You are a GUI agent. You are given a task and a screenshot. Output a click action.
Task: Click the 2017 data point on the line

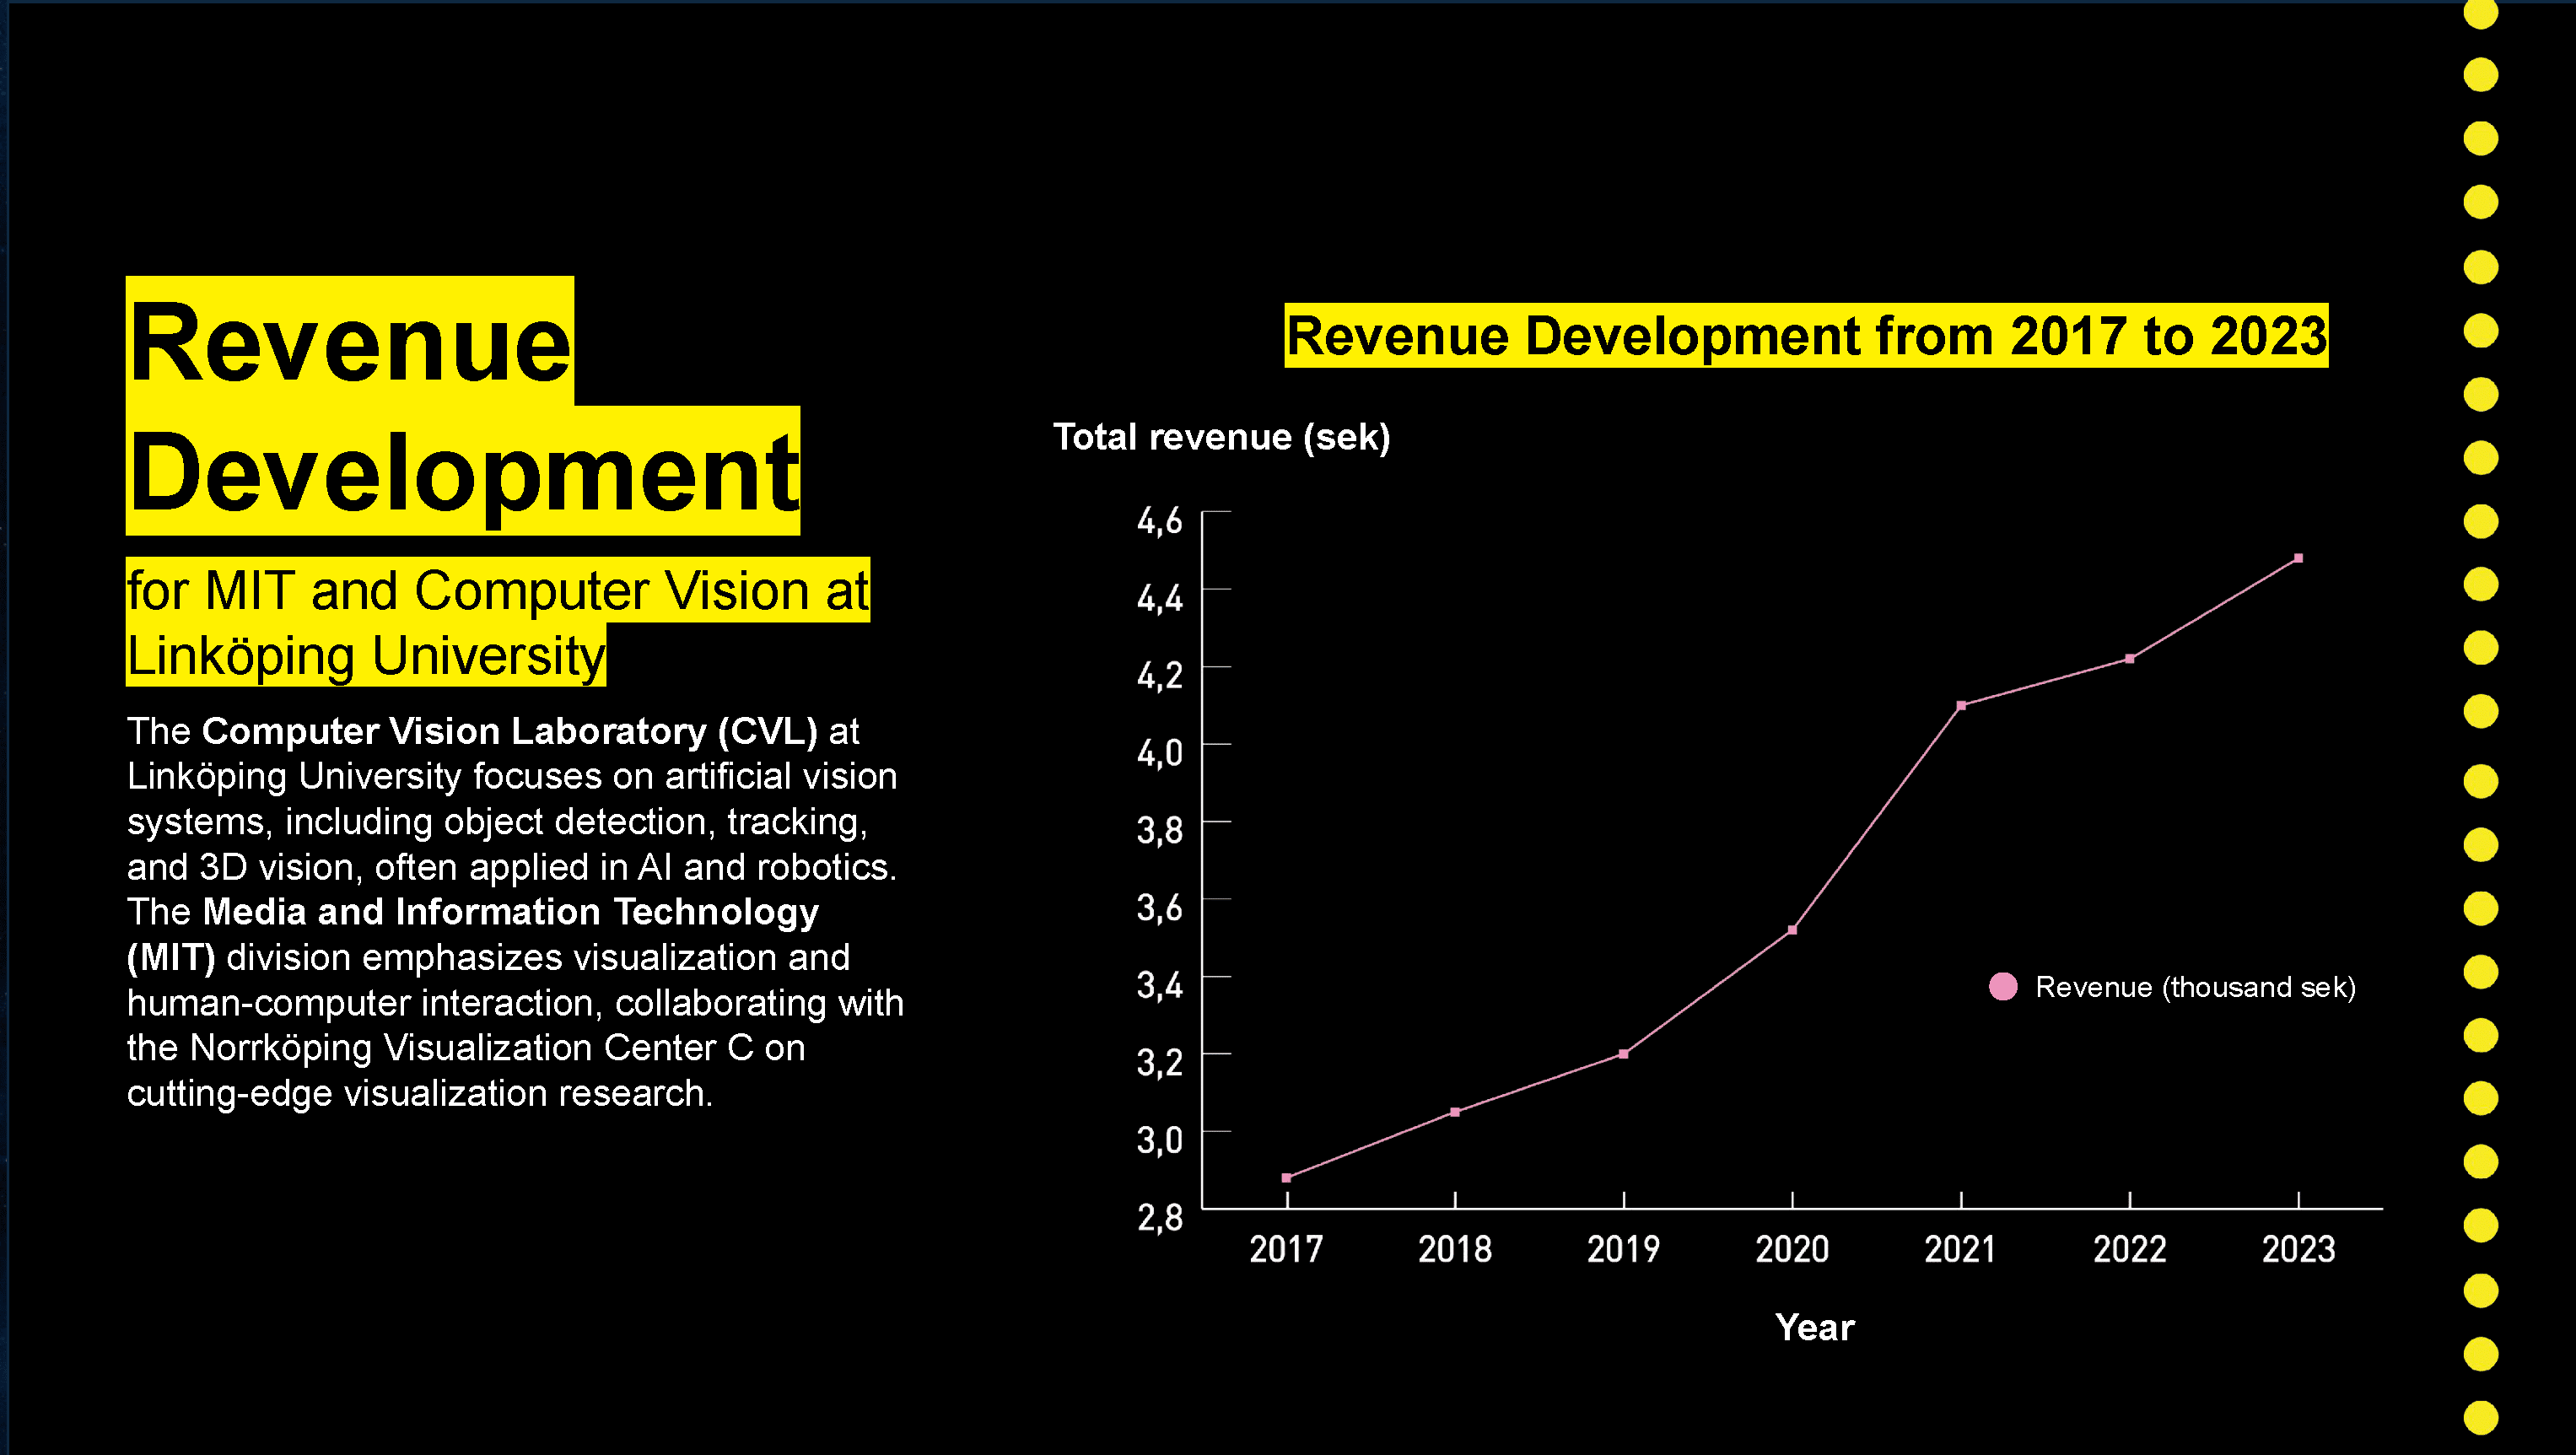(x=1286, y=1178)
